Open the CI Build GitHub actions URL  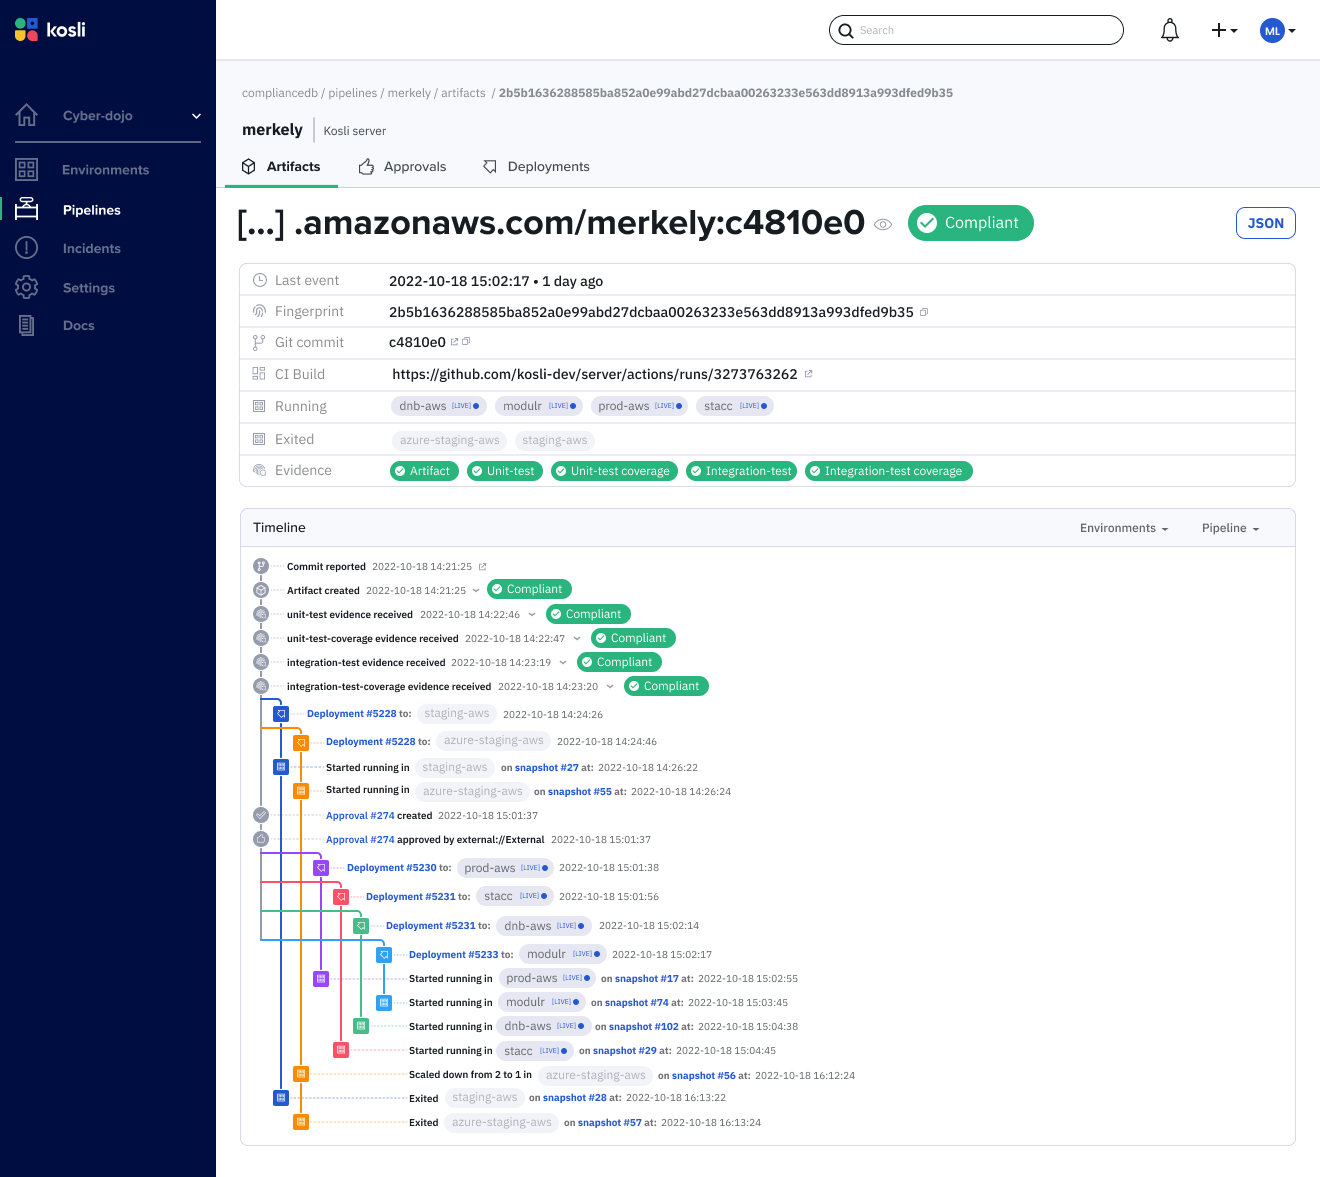point(595,374)
